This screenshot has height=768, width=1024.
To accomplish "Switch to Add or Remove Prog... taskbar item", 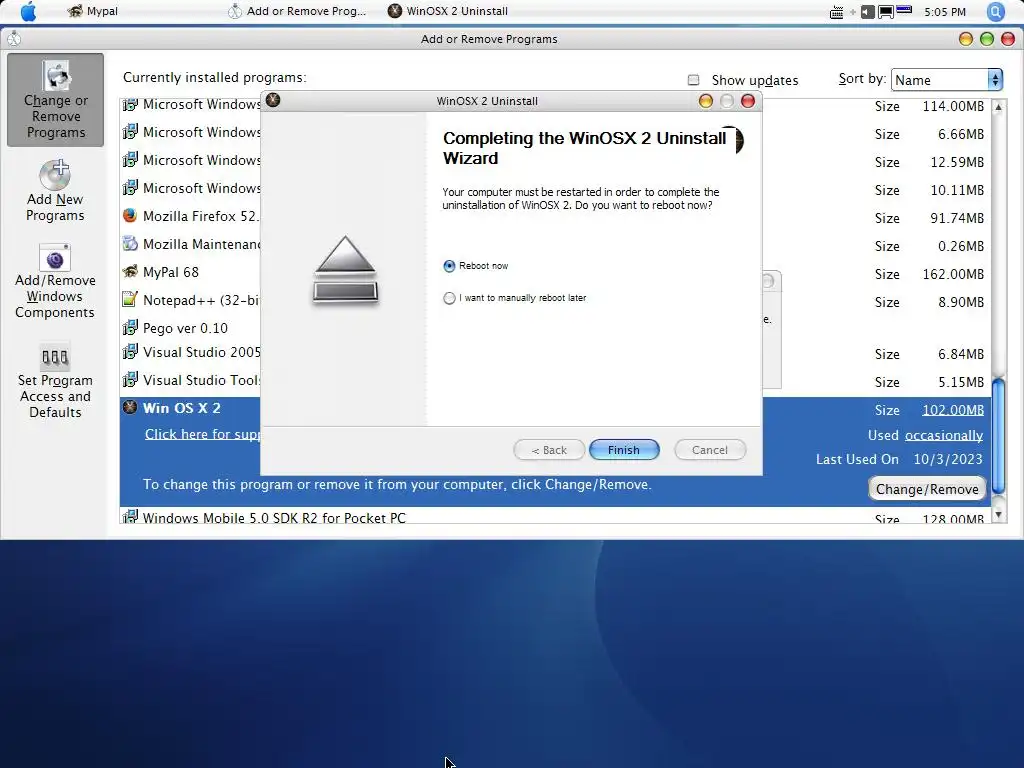I will click(x=297, y=11).
